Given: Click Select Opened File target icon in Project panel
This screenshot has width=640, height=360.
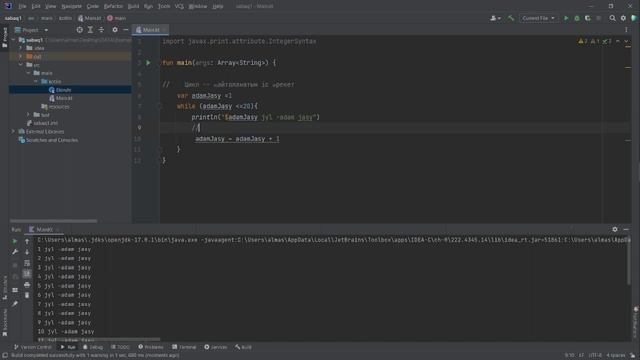Looking at the screenshot, I should click(x=80, y=30).
